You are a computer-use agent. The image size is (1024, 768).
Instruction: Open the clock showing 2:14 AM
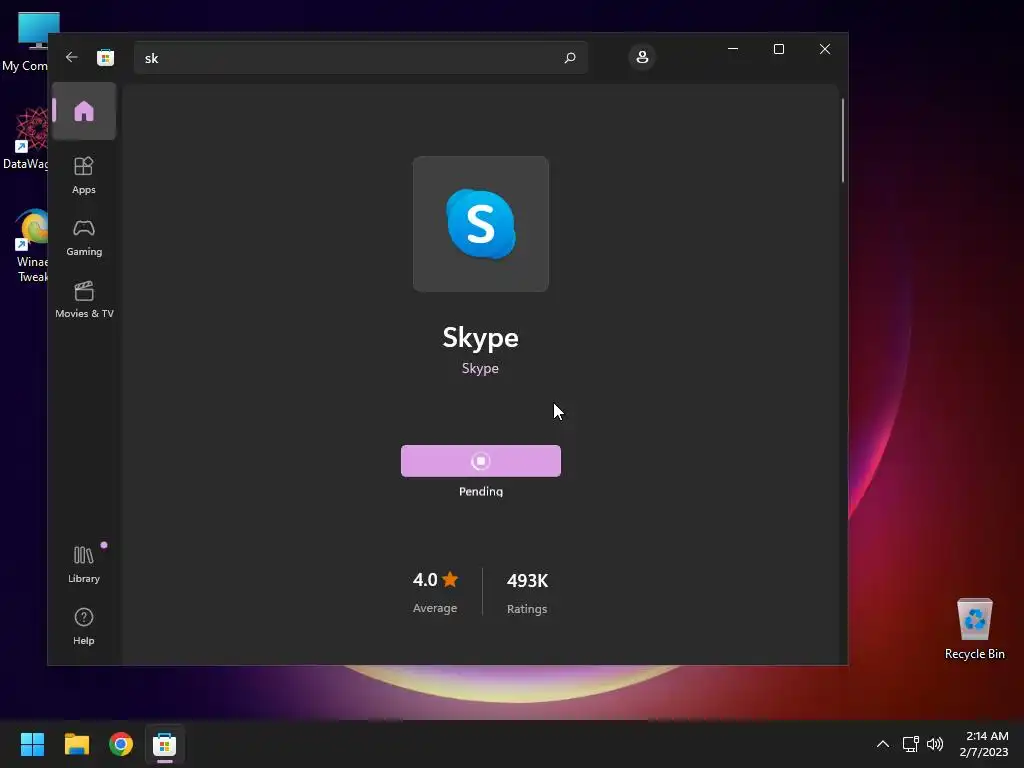pos(984,744)
